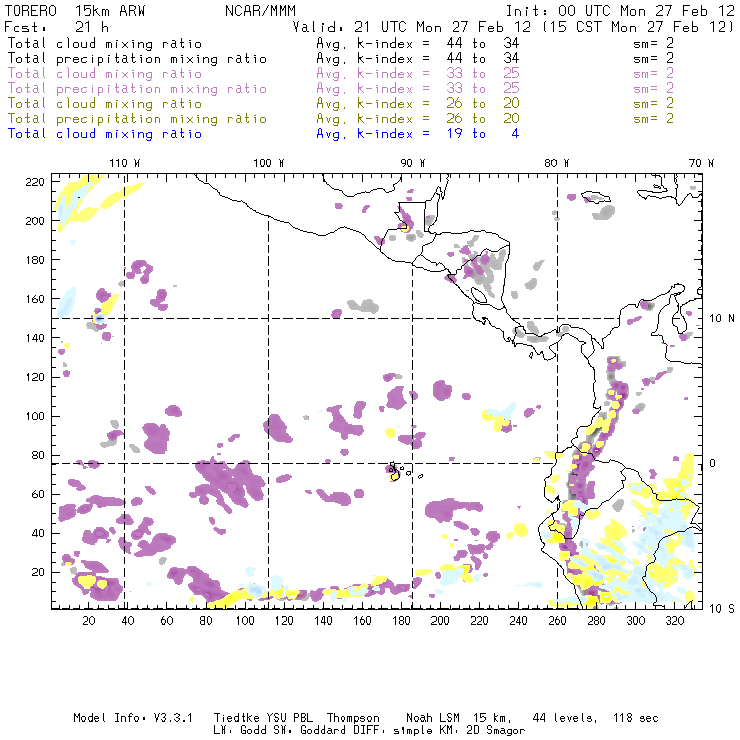Click the Avg. k-index 19 to 4 text
This screenshot has height=740, width=740.
(417, 134)
